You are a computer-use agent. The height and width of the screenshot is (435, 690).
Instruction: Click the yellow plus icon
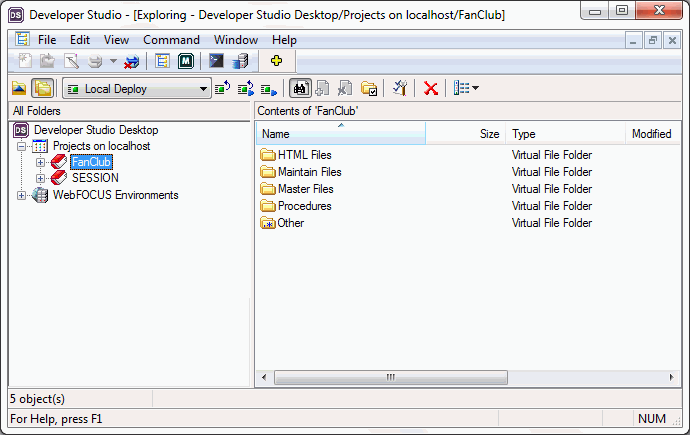[x=276, y=61]
